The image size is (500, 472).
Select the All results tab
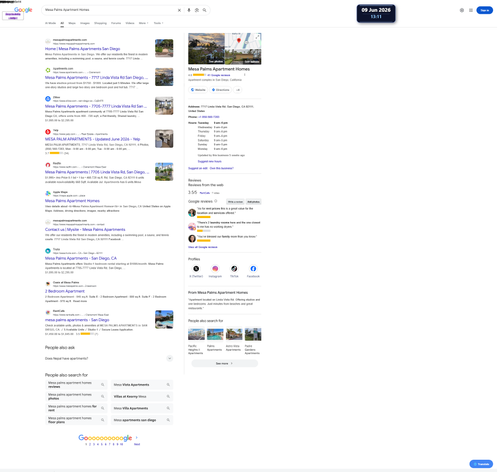pyautogui.click(x=62, y=23)
